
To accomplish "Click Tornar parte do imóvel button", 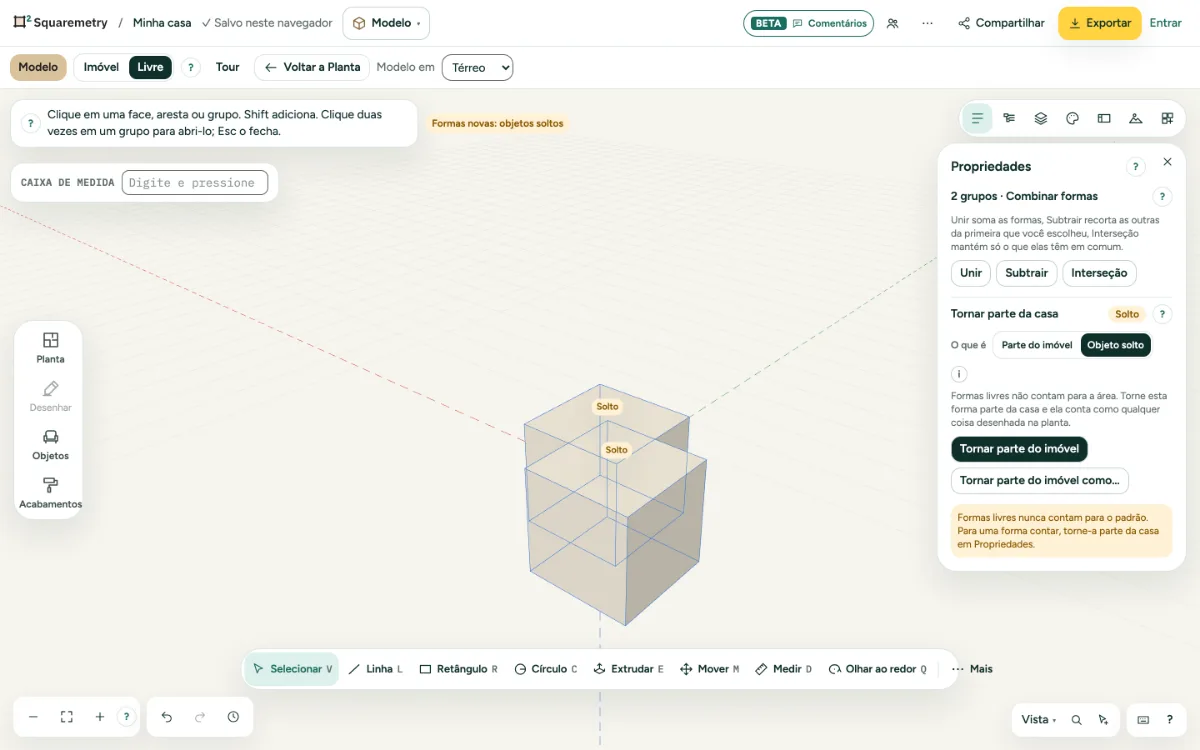I will 1019,449.
